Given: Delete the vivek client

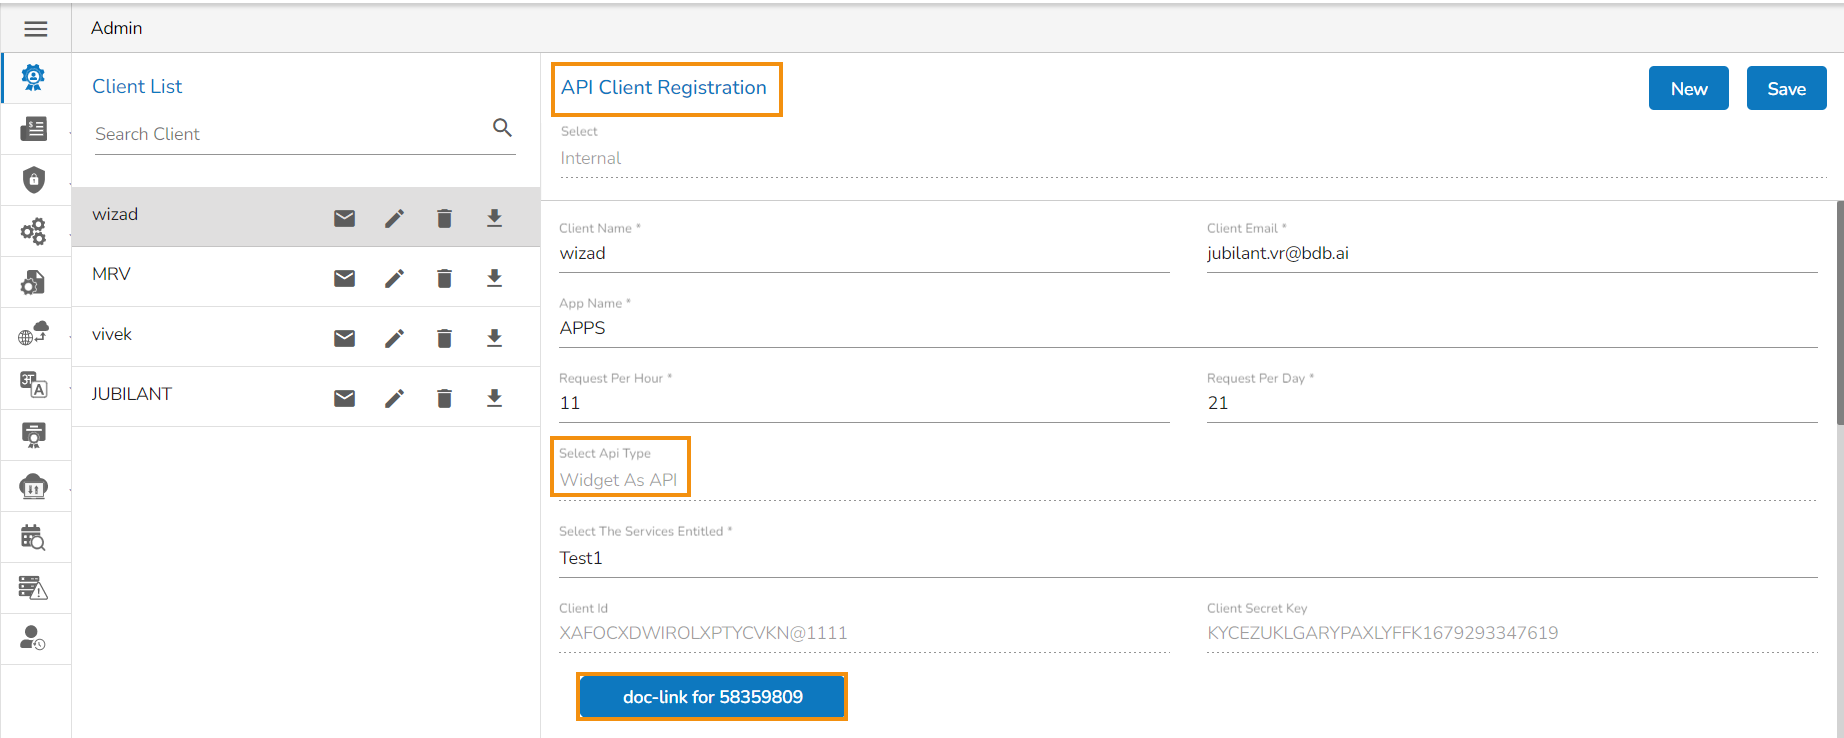Looking at the screenshot, I should coord(445,338).
